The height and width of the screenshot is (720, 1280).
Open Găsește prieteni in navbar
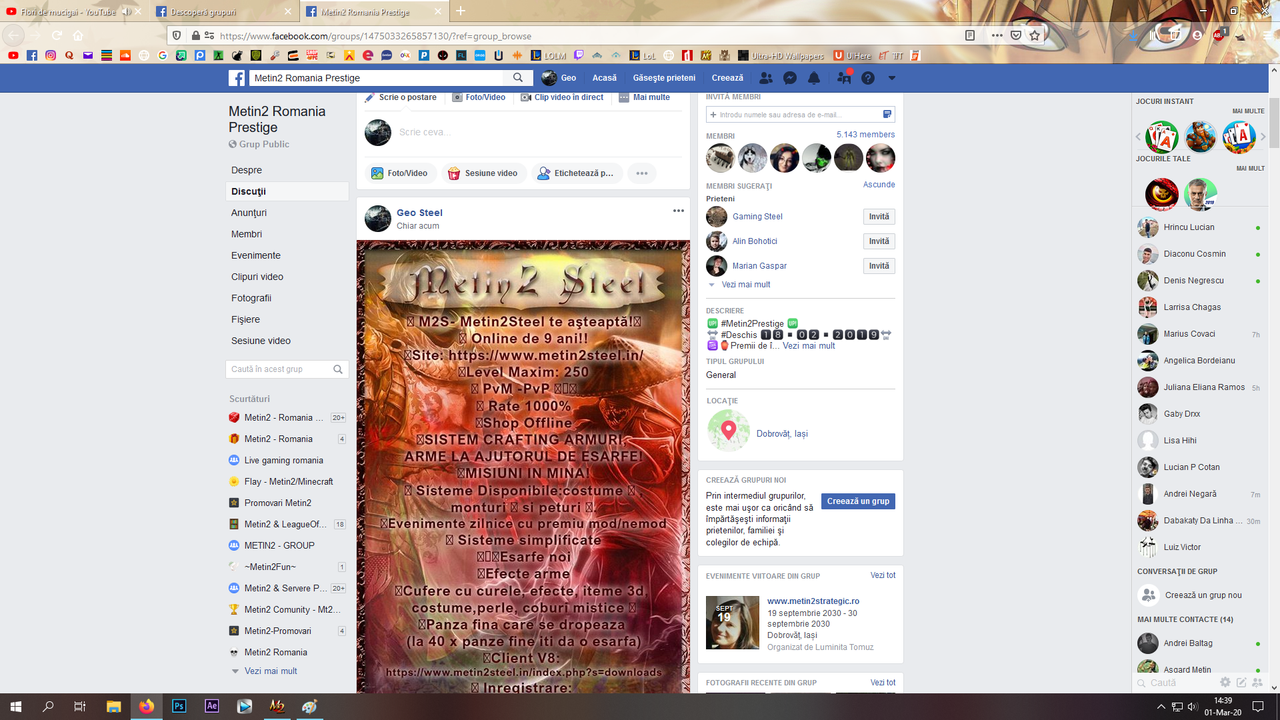[664, 78]
